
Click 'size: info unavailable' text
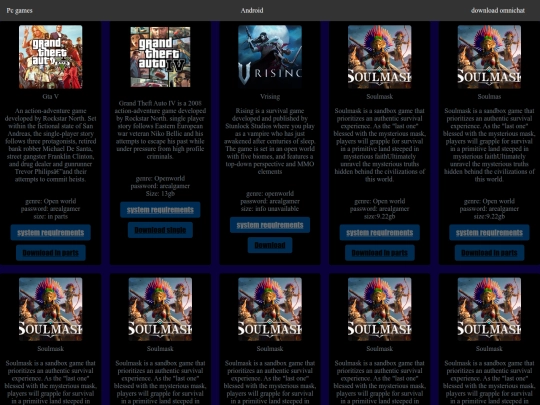click(x=270, y=209)
